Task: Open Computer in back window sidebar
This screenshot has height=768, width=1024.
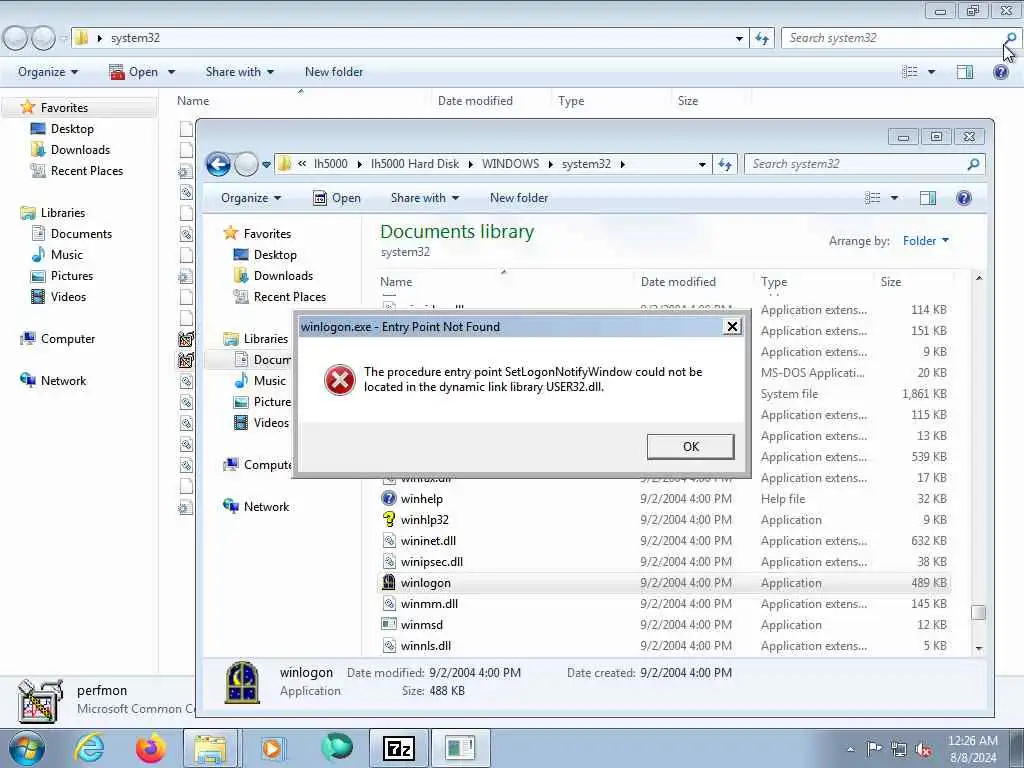Action: [68, 338]
